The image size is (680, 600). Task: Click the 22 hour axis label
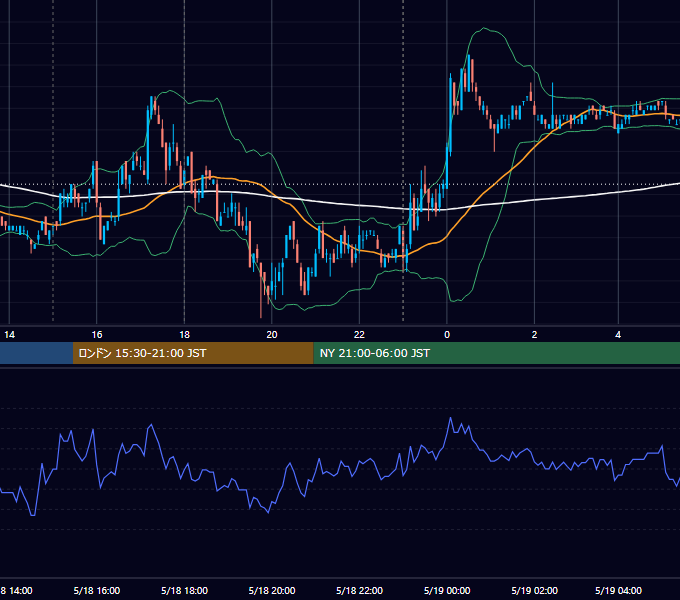(359, 335)
